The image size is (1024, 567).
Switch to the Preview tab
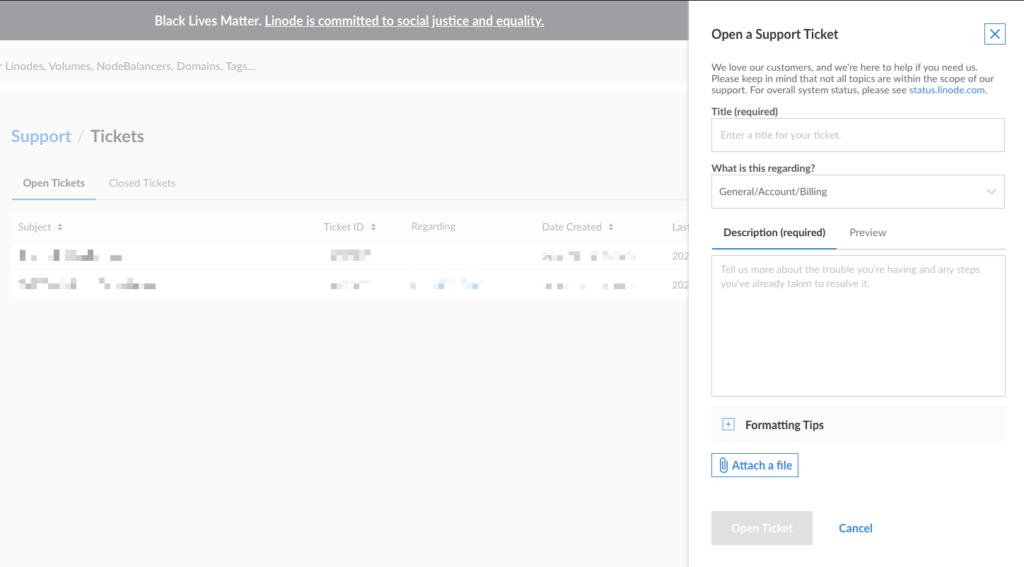pos(867,233)
